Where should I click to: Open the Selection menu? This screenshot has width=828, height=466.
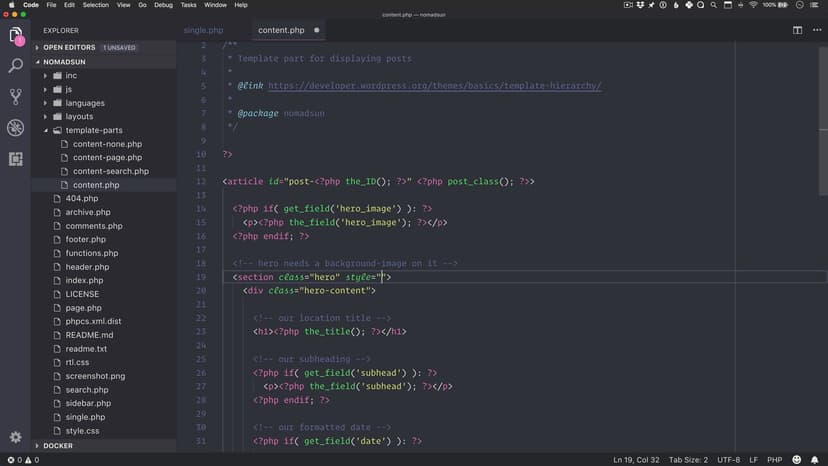pos(96,5)
